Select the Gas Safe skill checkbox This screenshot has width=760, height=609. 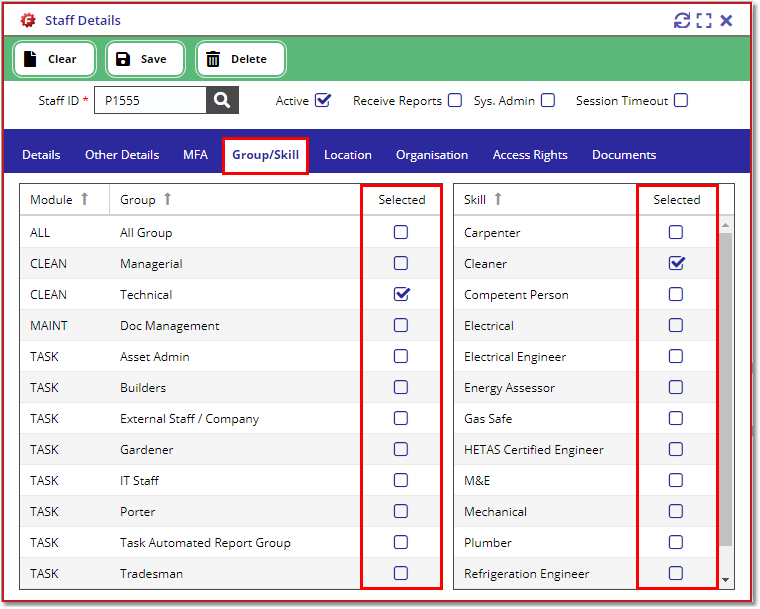coord(676,418)
